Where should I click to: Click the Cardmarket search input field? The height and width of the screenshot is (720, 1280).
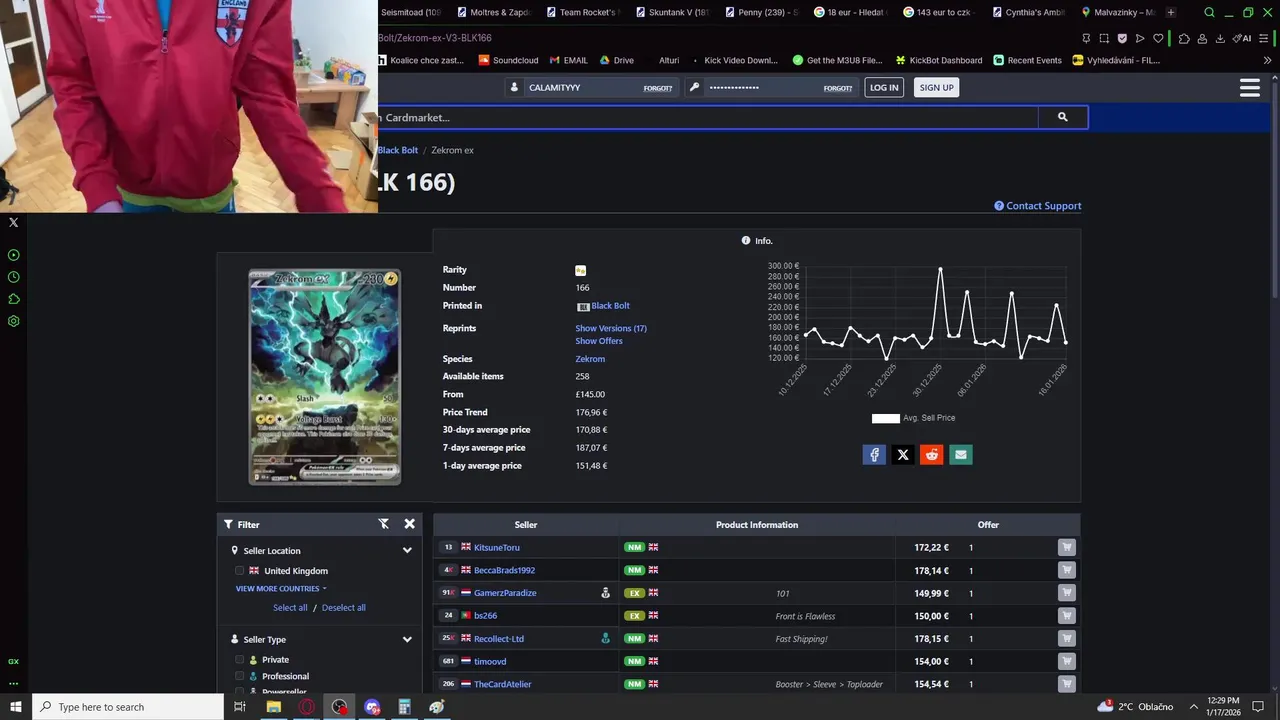[x=708, y=117]
